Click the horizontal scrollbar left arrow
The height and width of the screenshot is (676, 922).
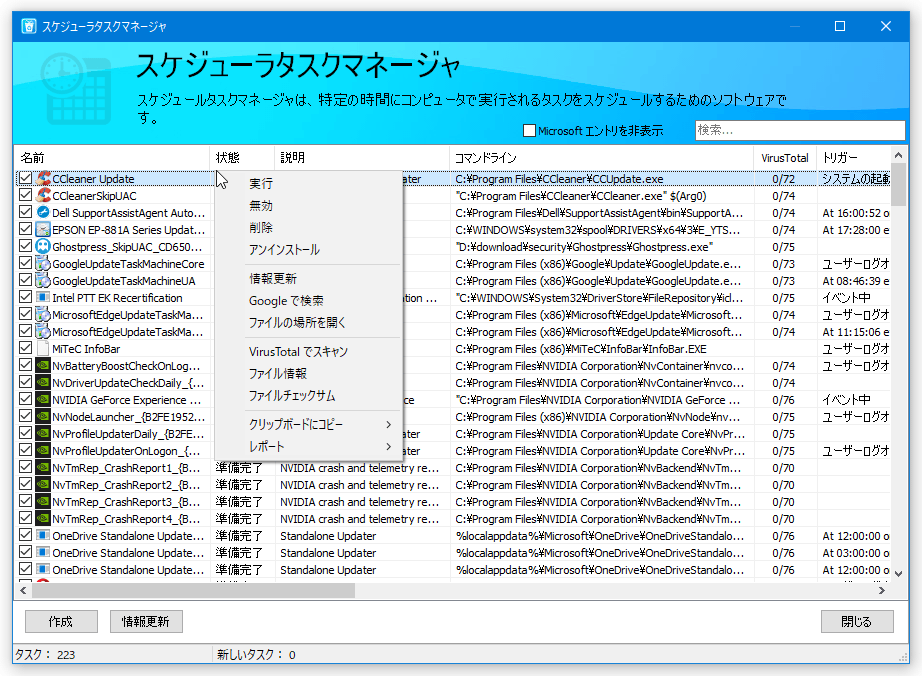23,590
